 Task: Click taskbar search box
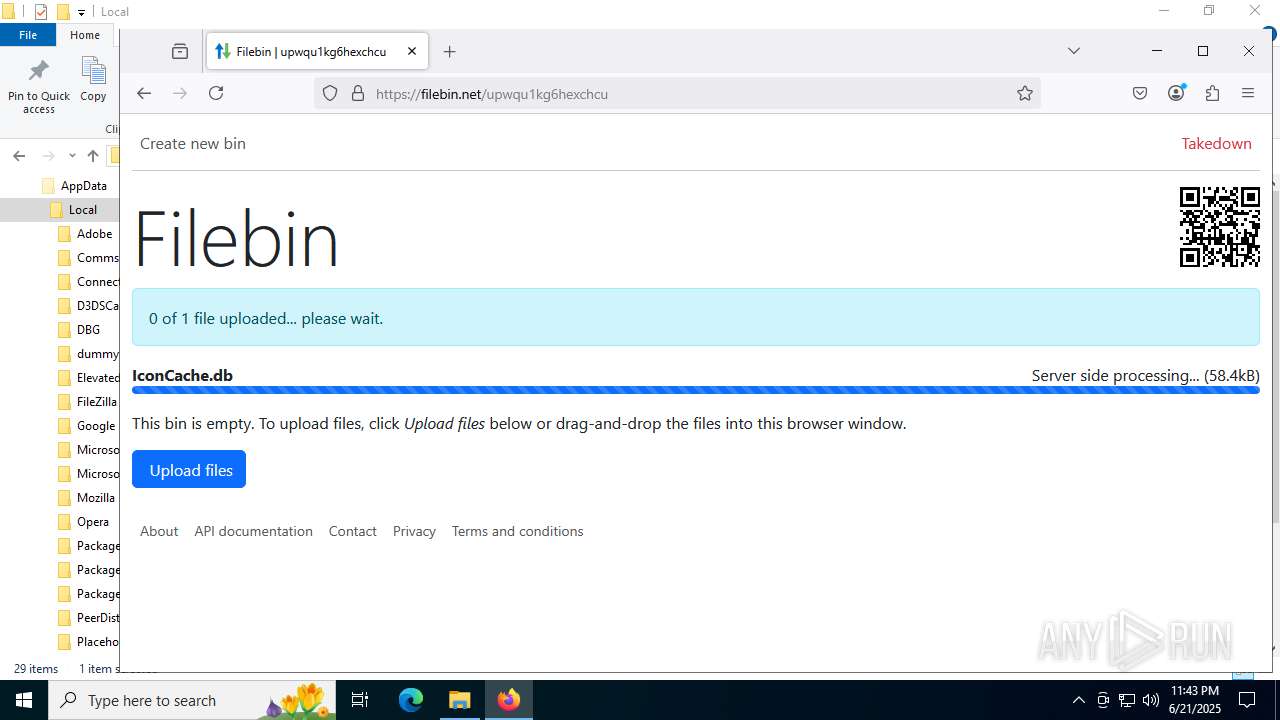193,700
